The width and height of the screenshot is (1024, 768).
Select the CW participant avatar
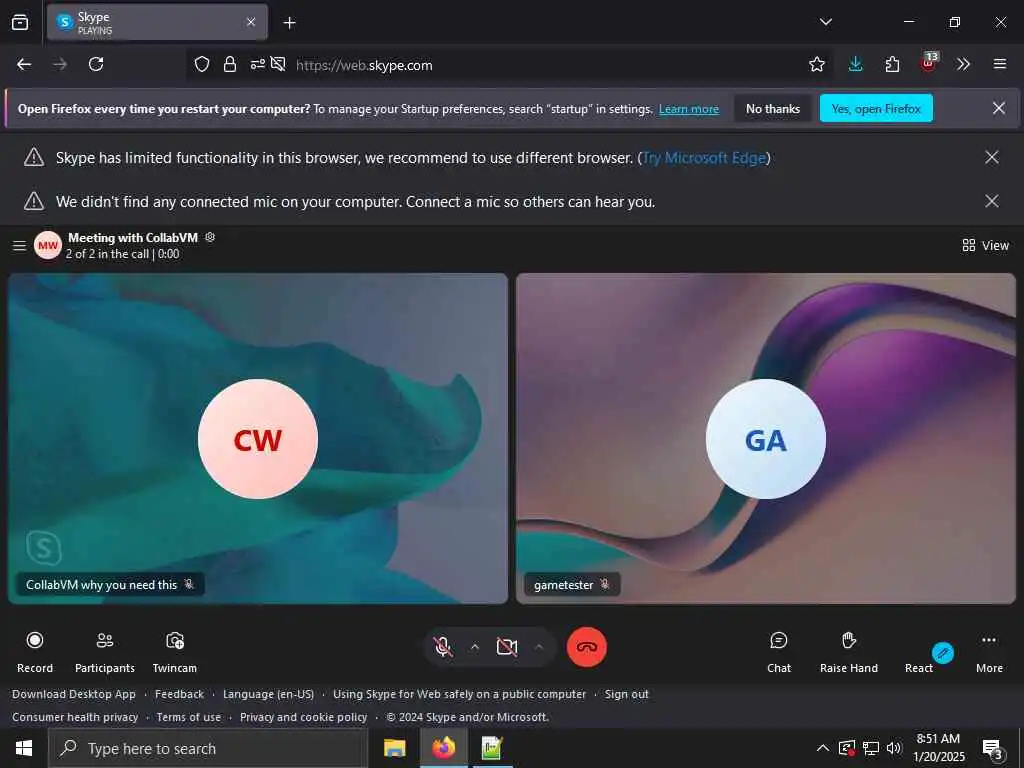click(258, 439)
